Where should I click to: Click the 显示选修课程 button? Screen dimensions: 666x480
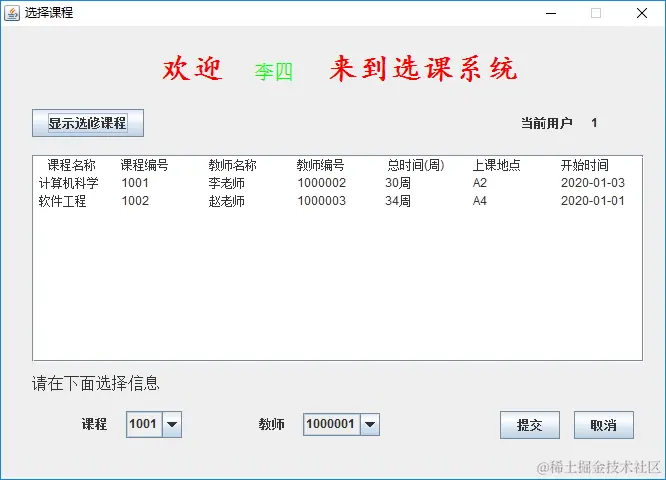[88, 123]
